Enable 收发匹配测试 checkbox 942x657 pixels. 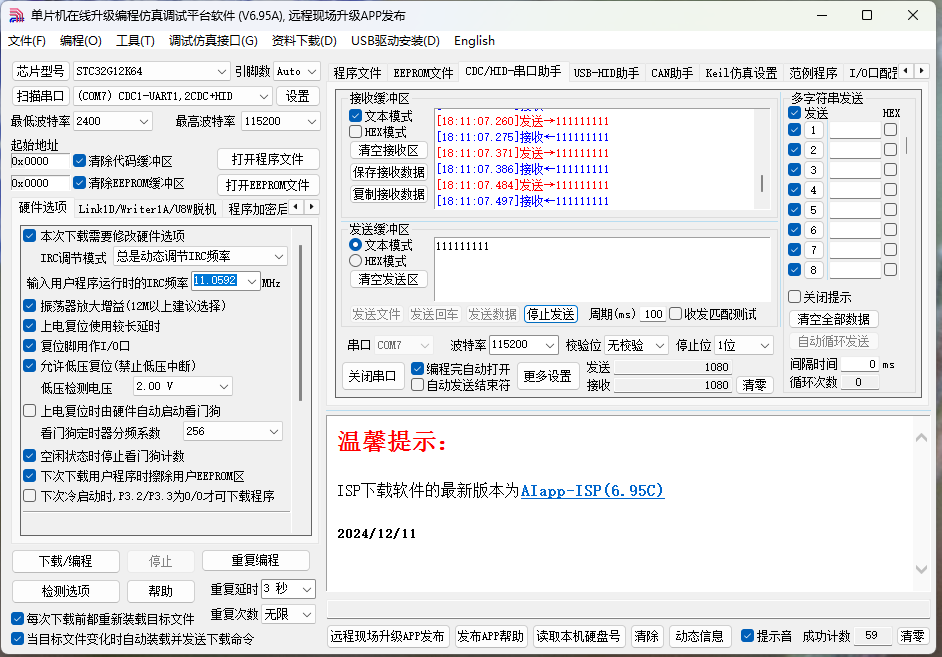pyautogui.click(x=675, y=313)
